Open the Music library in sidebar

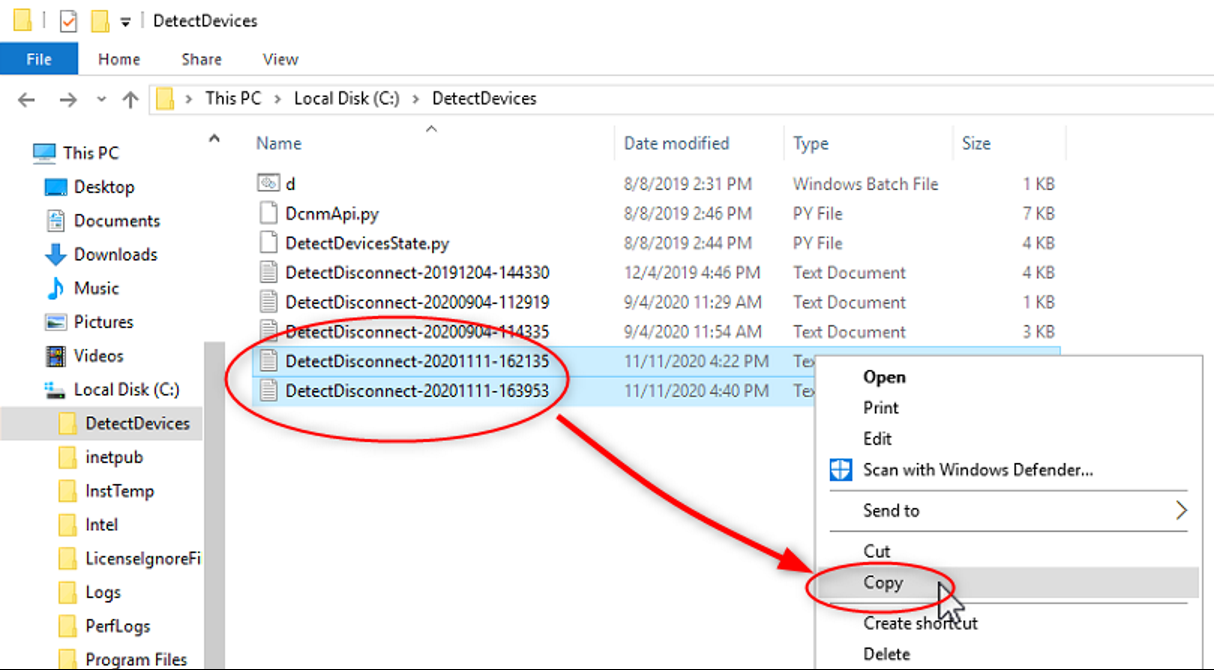point(96,288)
